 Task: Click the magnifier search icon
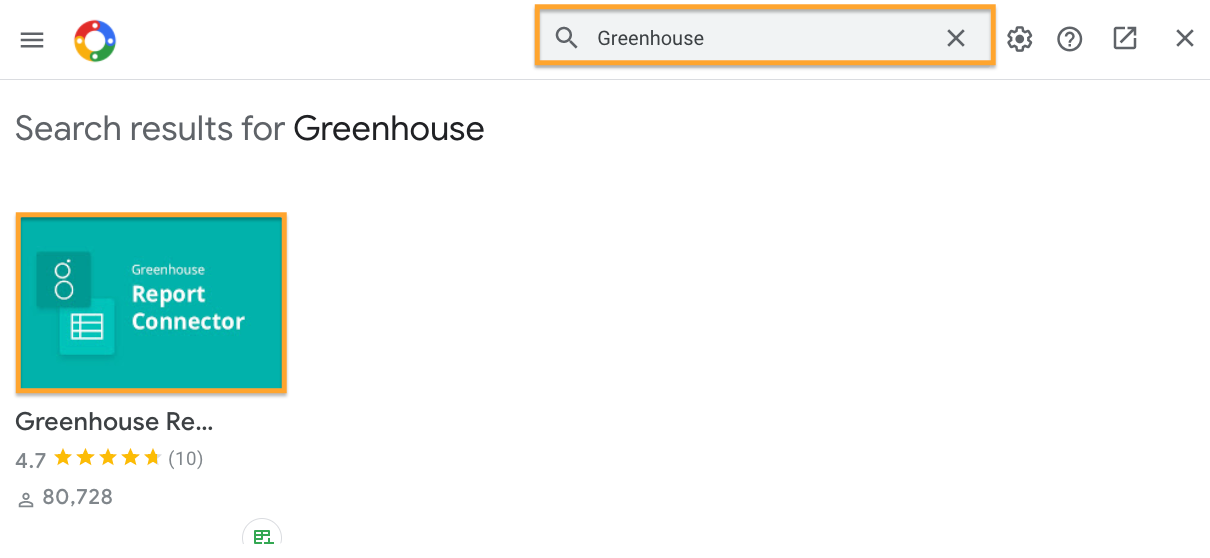pos(567,38)
